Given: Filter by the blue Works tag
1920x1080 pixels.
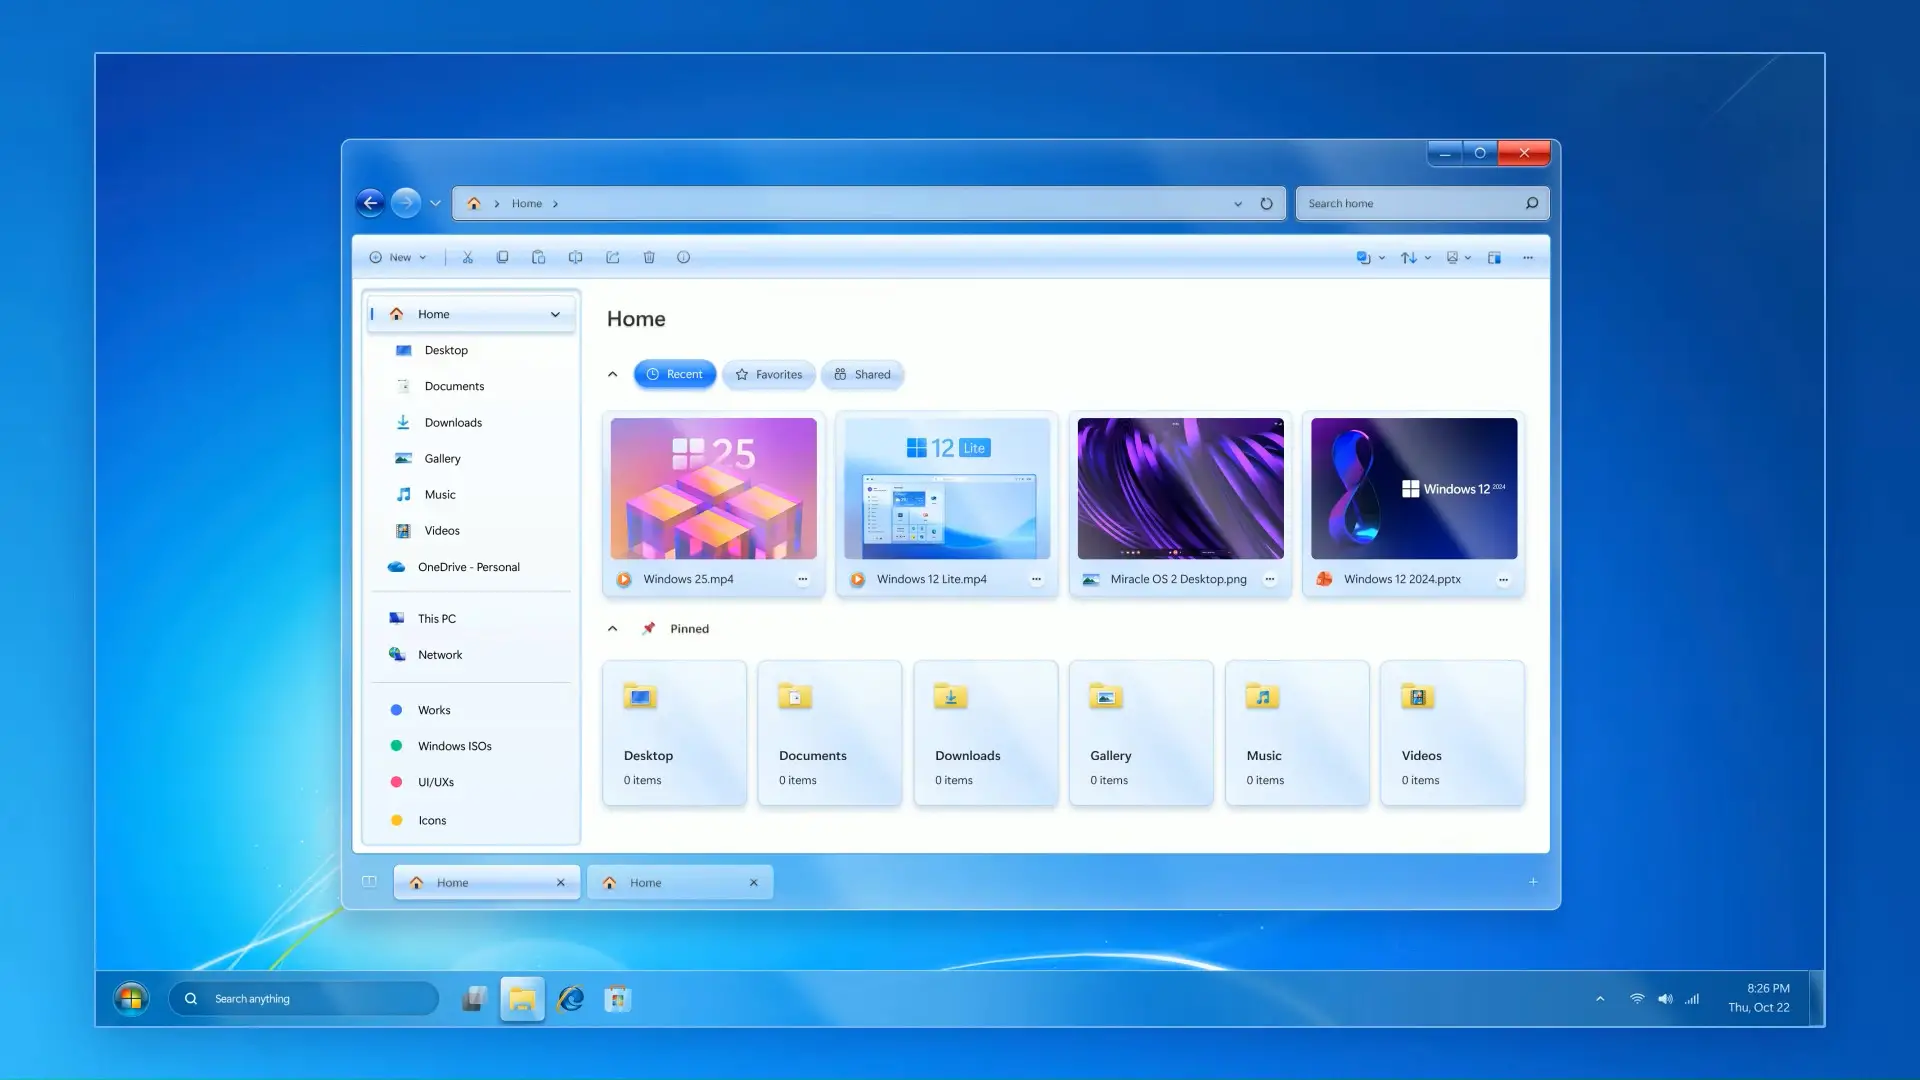Looking at the screenshot, I should click(471, 710).
